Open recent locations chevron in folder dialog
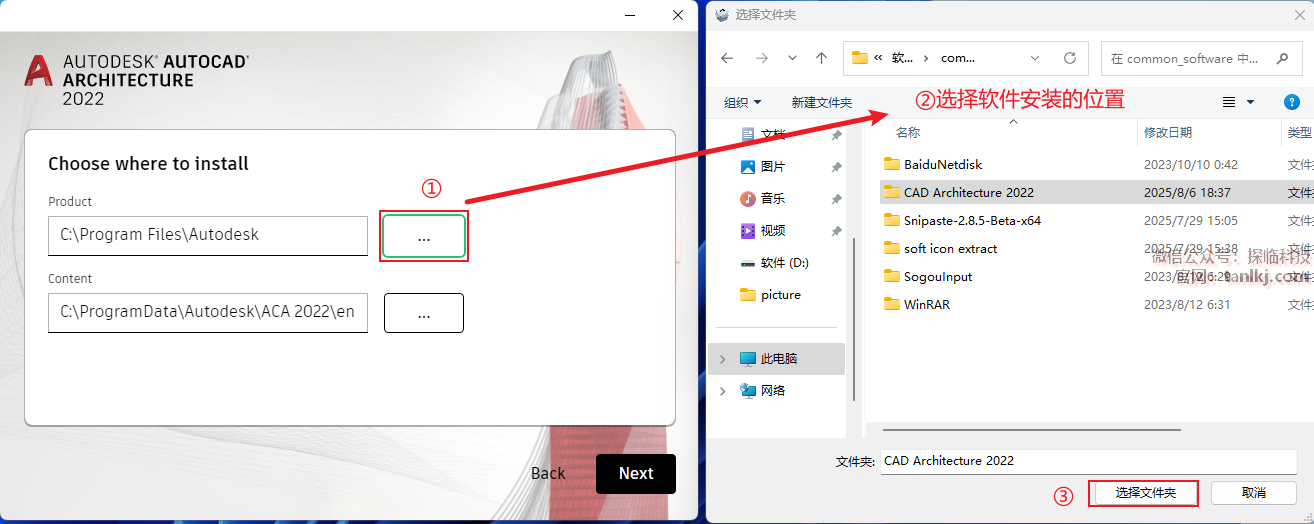This screenshot has width=1314, height=524. [792, 58]
